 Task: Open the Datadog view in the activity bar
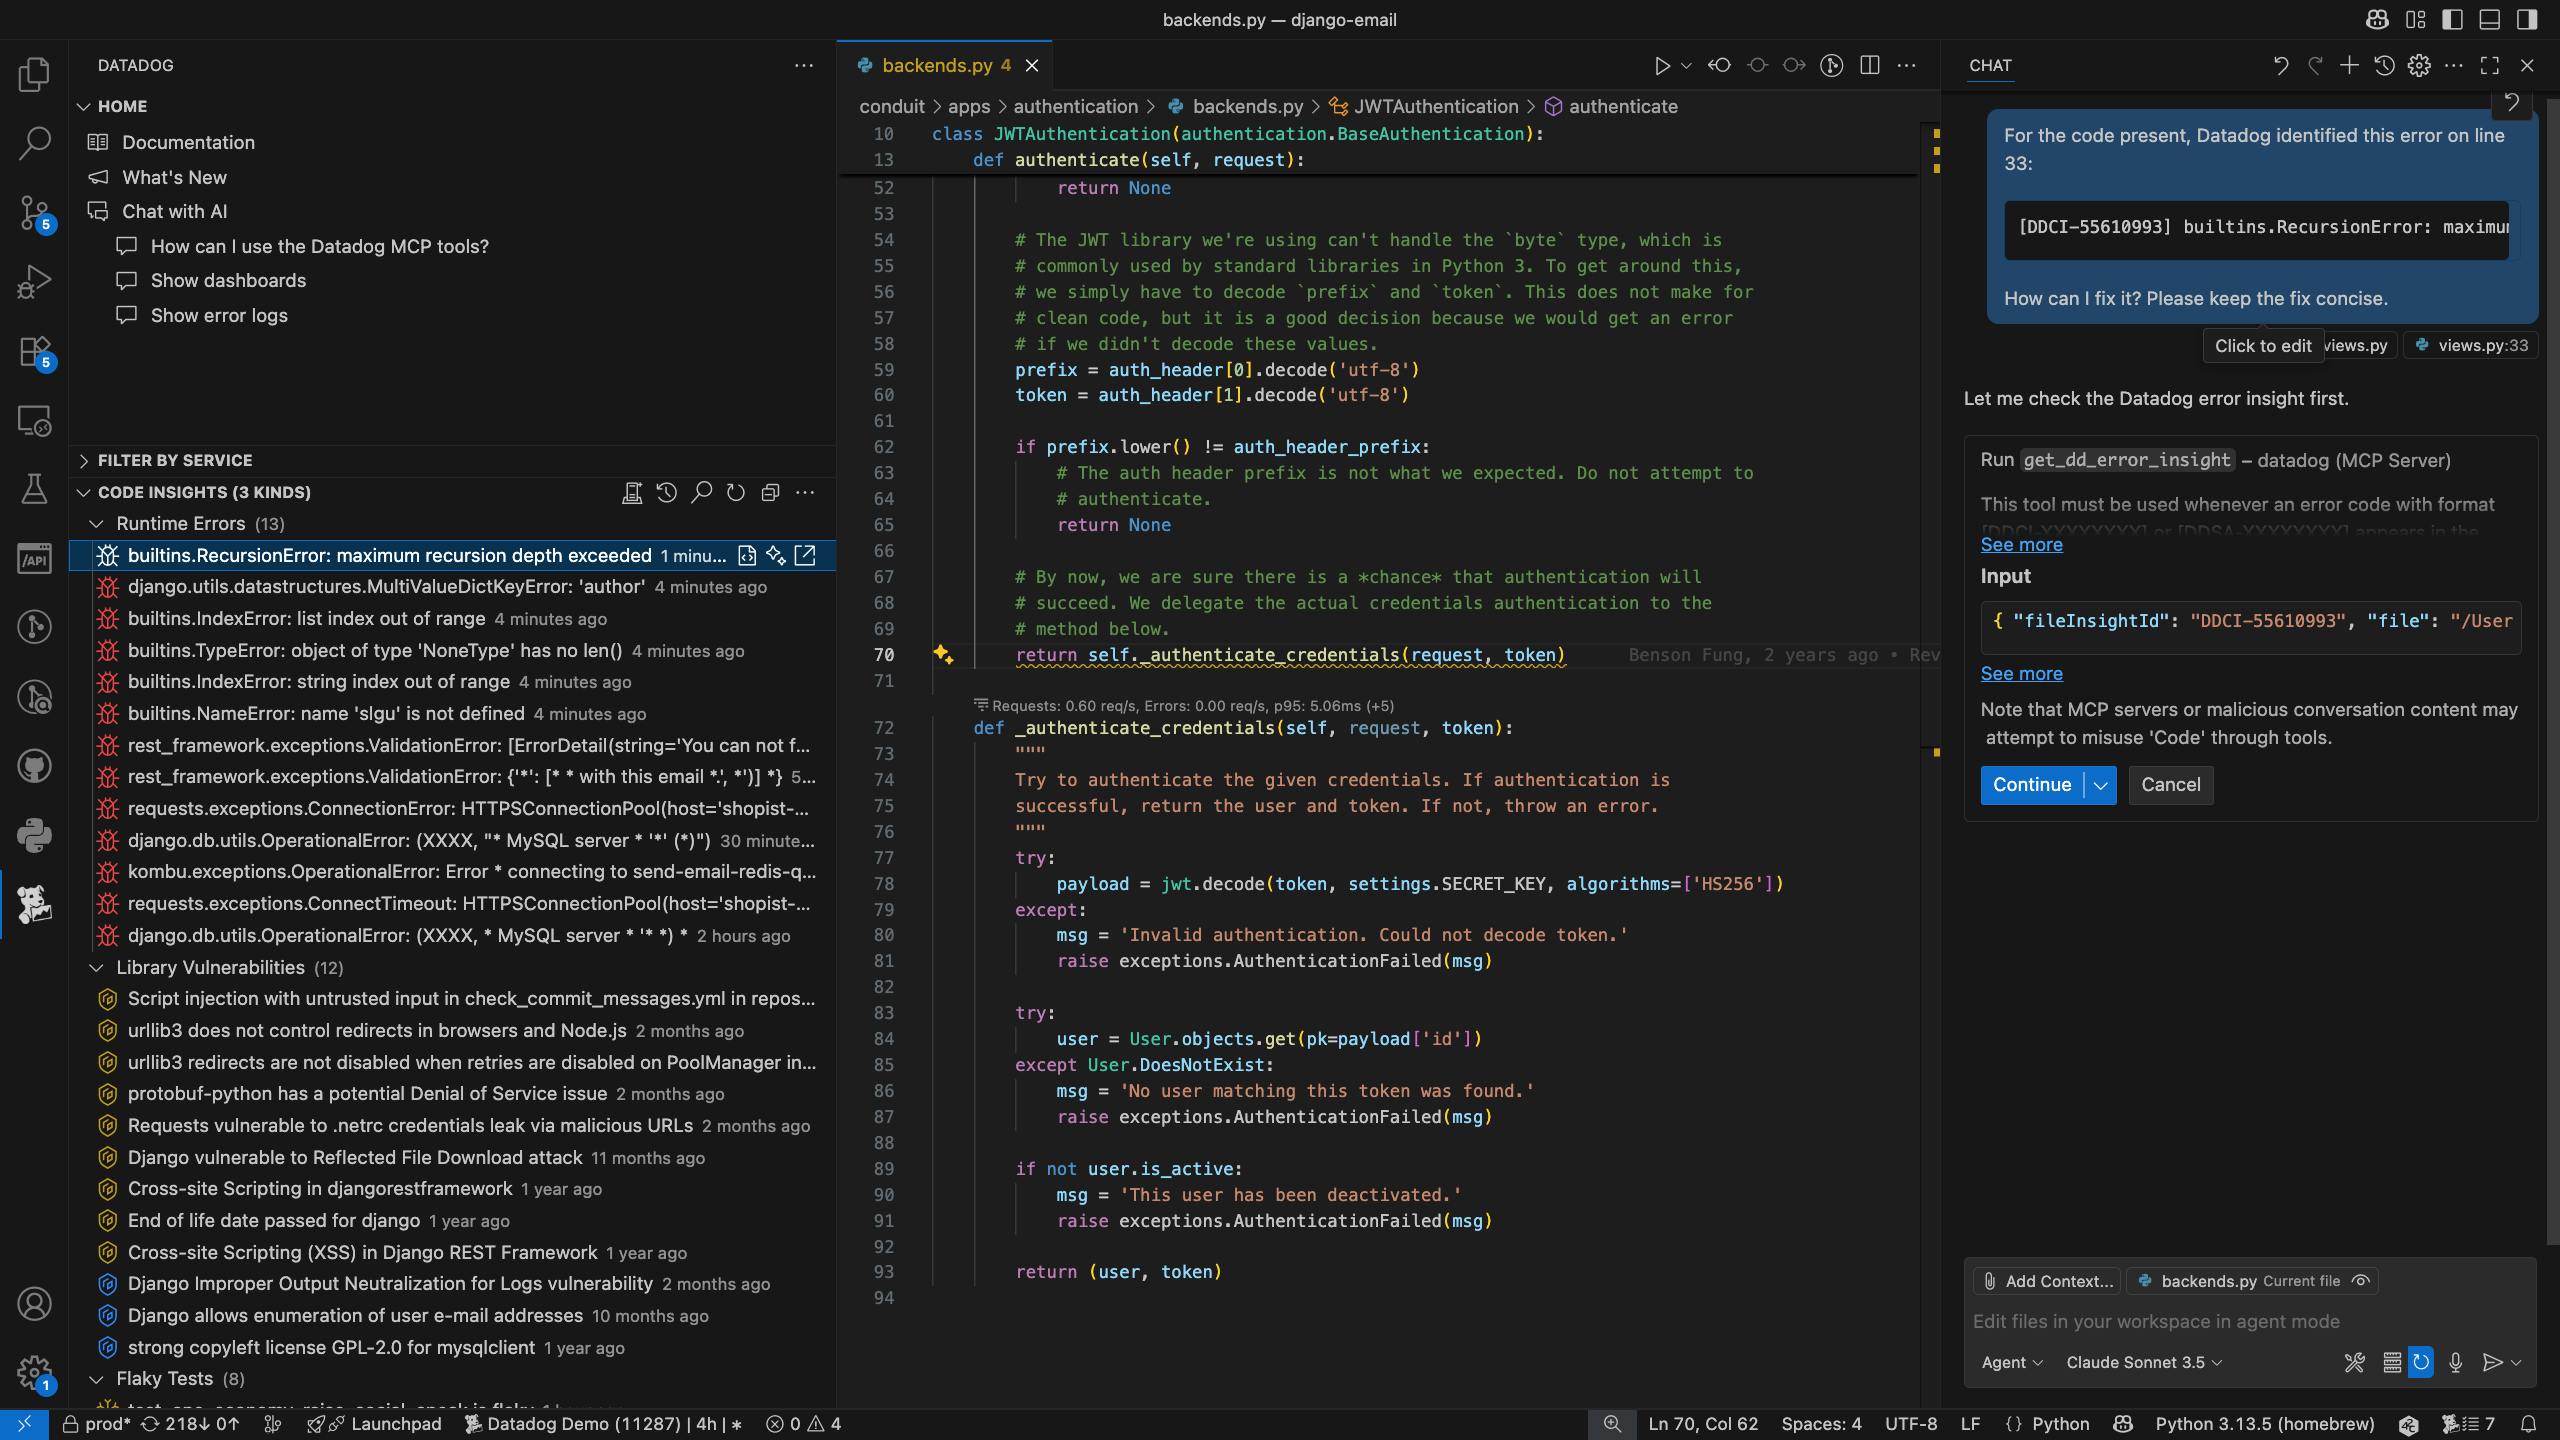click(x=34, y=905)
